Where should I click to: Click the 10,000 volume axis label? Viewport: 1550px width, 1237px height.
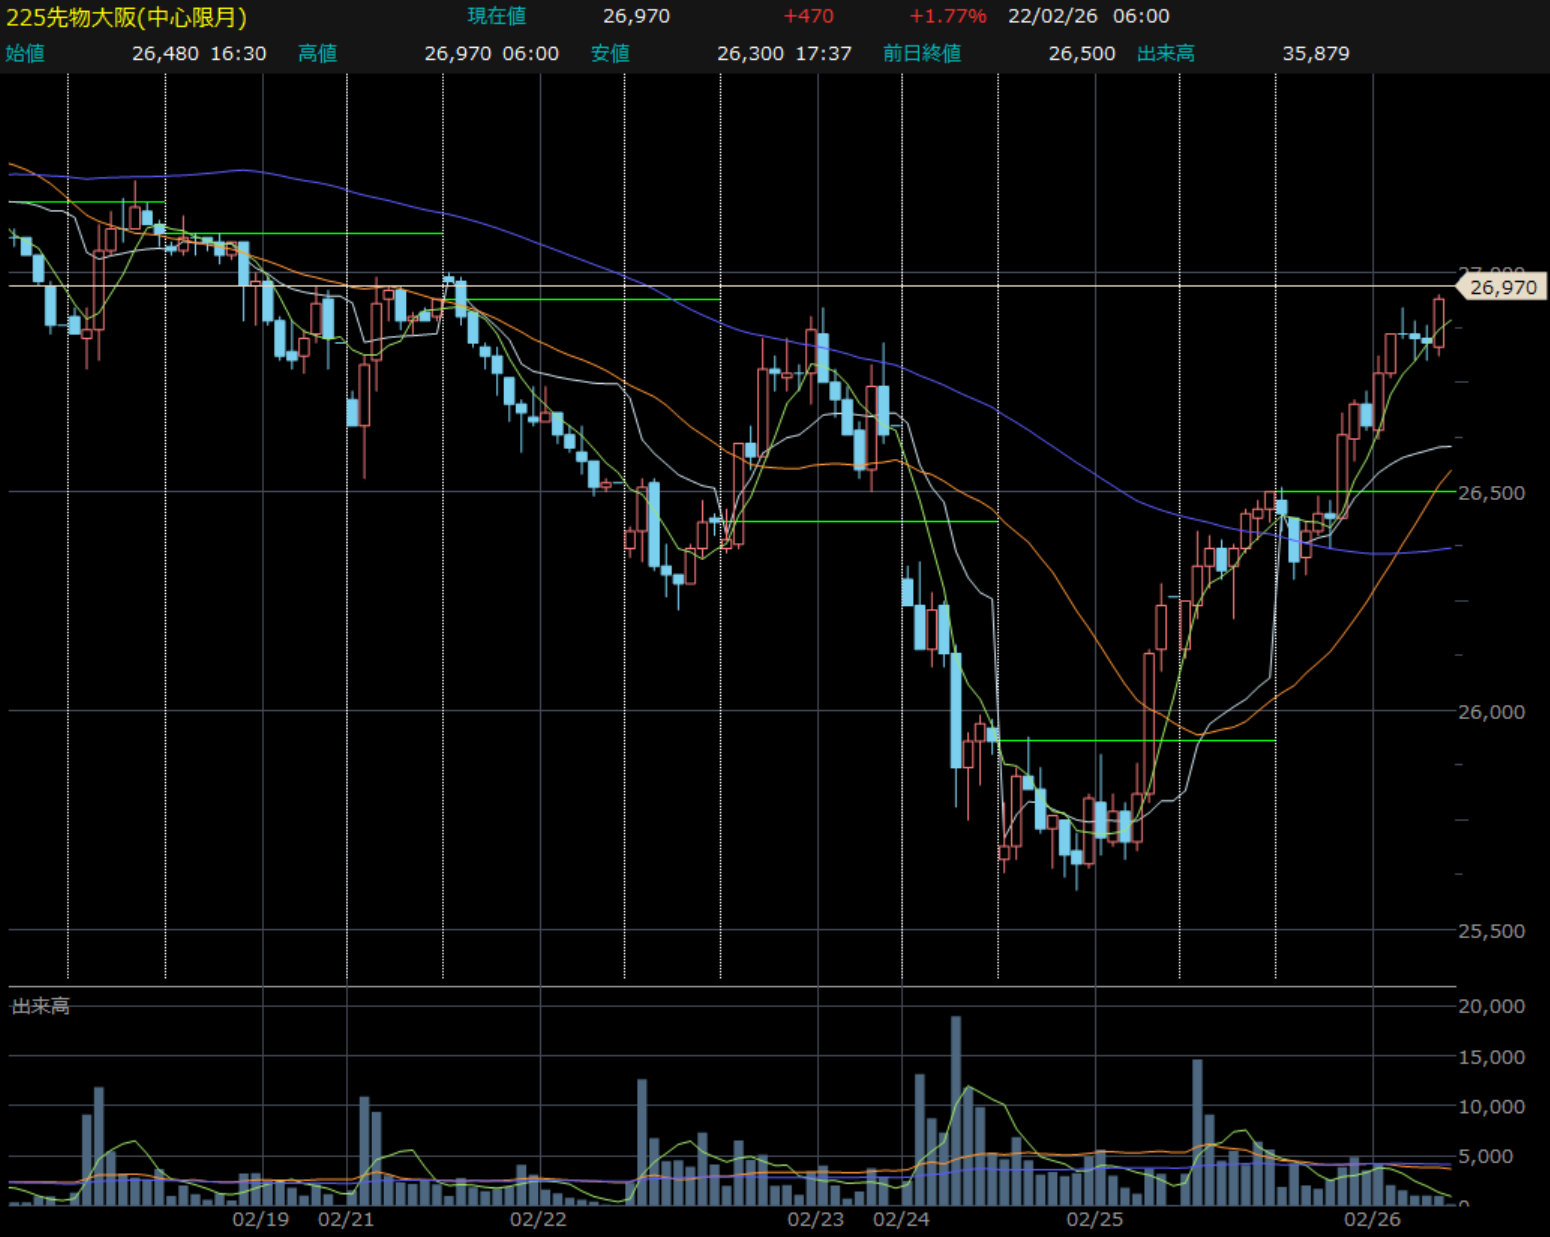(x=1491, y=1106)
